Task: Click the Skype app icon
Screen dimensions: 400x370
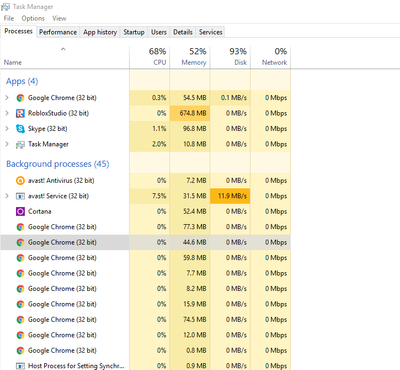Action: coord(20,129)
